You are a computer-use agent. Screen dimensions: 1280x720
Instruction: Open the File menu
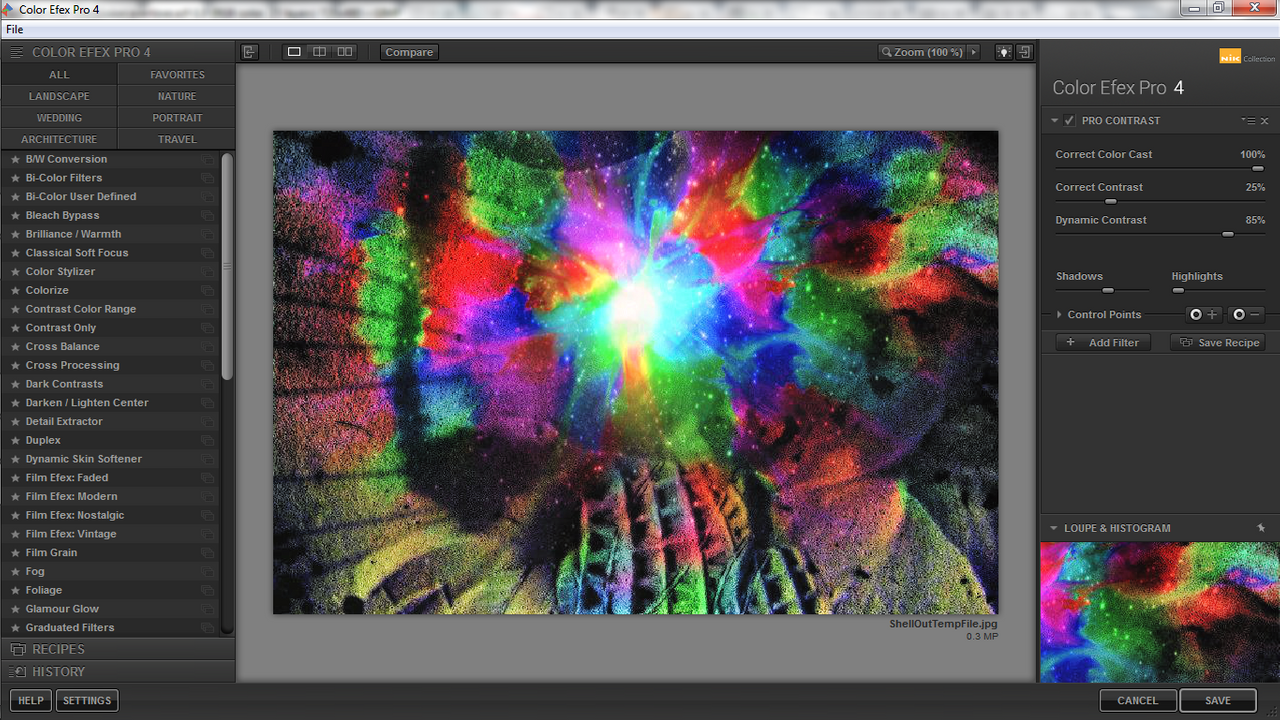(14, 30)
